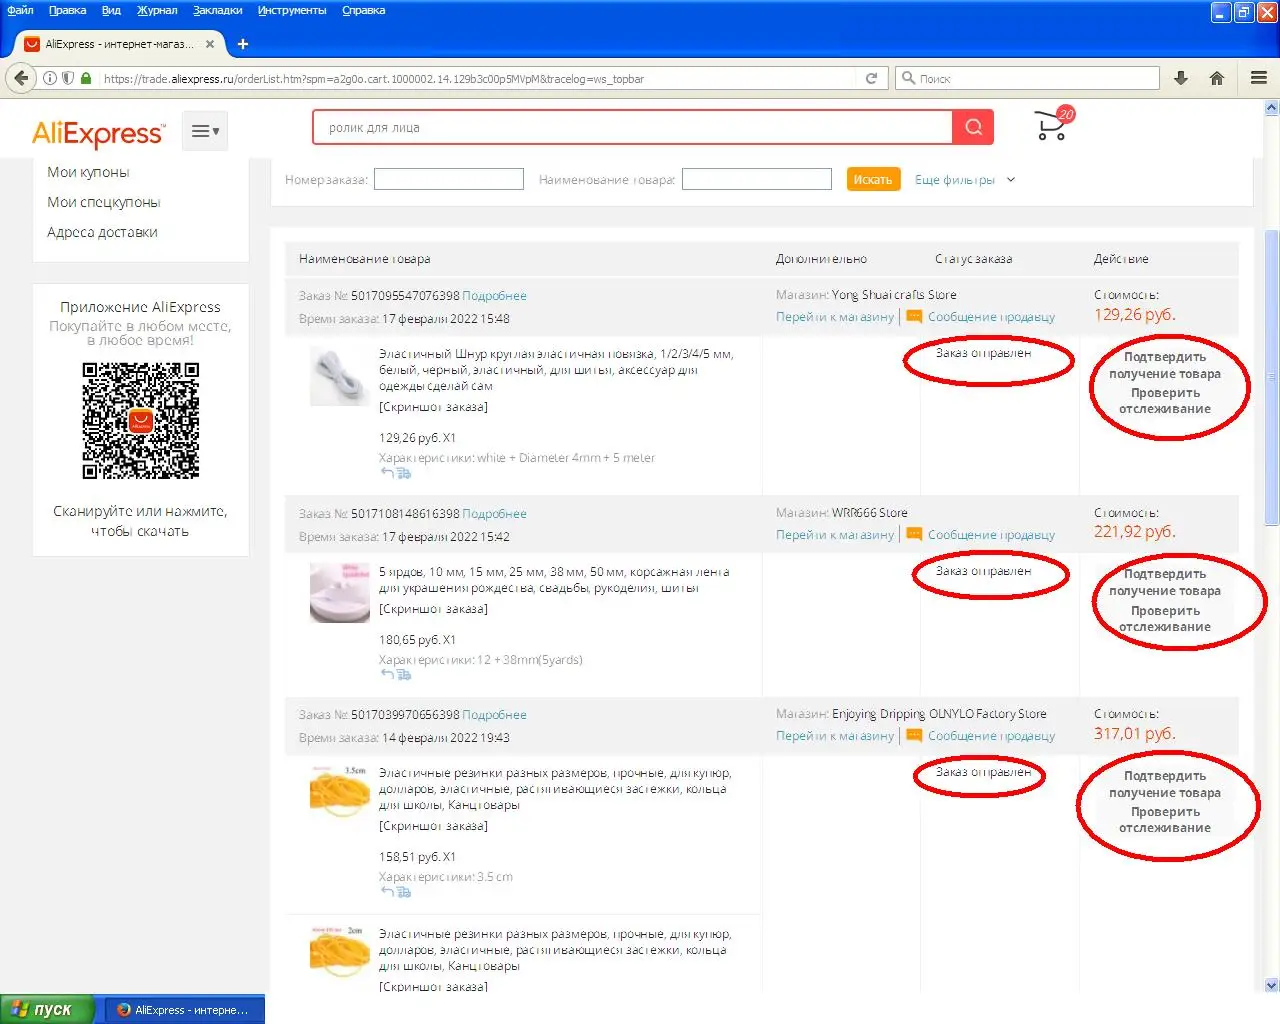Viewport: 1280px width, 1024px height.
Task: Open Адреса доставки in the sidebar
Action: 102,232
